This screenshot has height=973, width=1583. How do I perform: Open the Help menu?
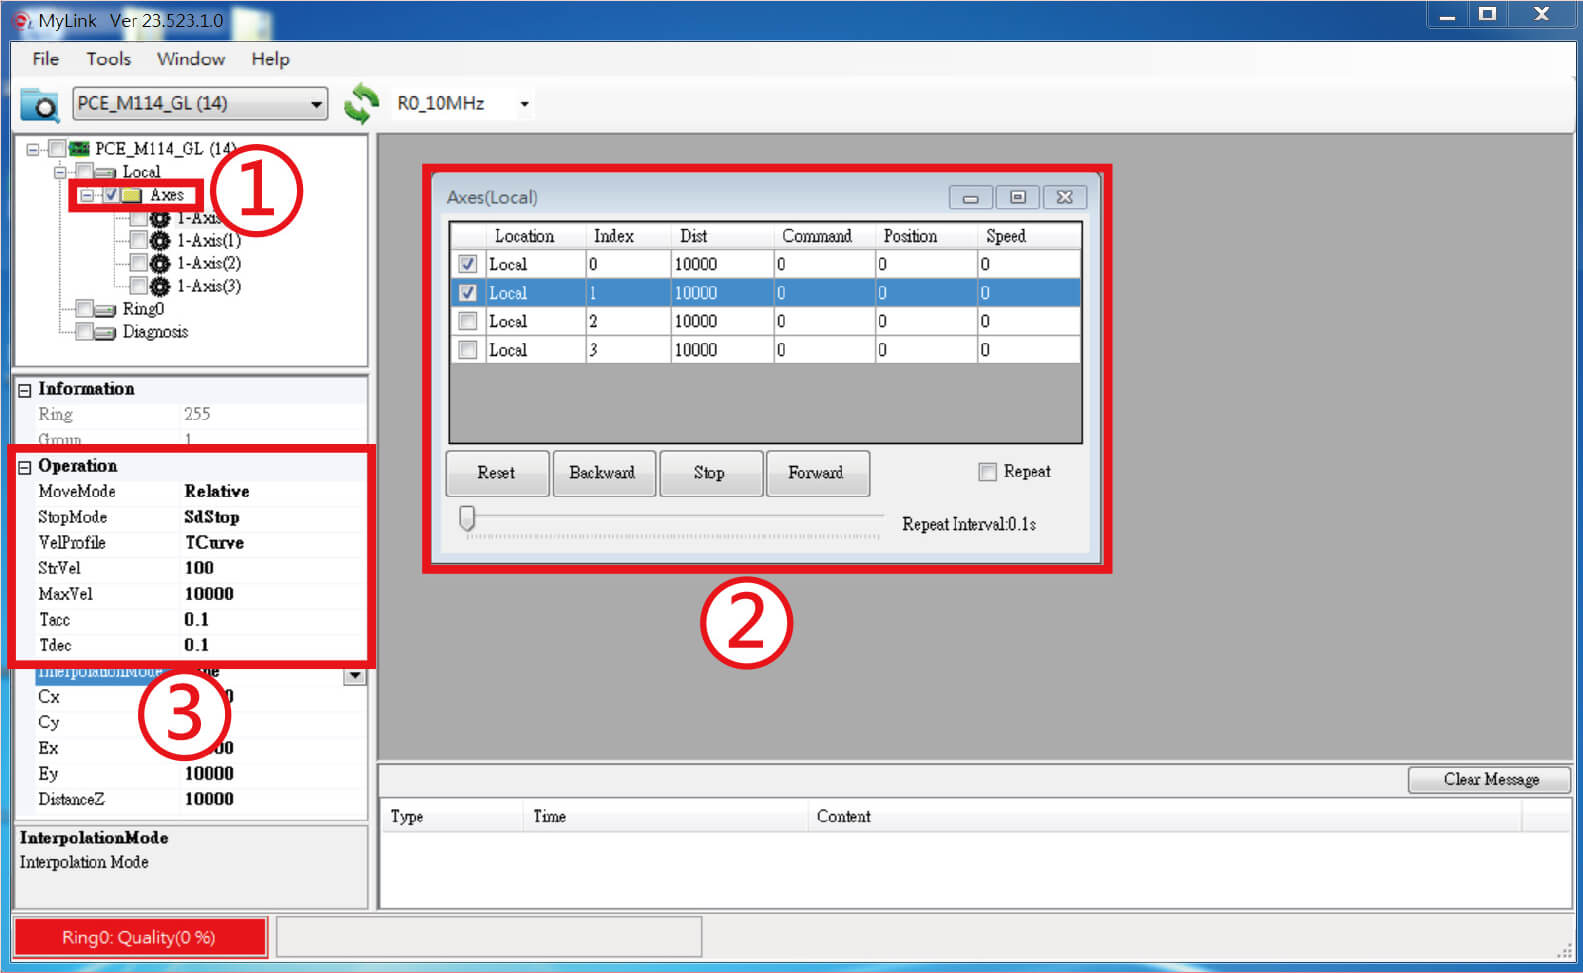[x=270, y=59]
